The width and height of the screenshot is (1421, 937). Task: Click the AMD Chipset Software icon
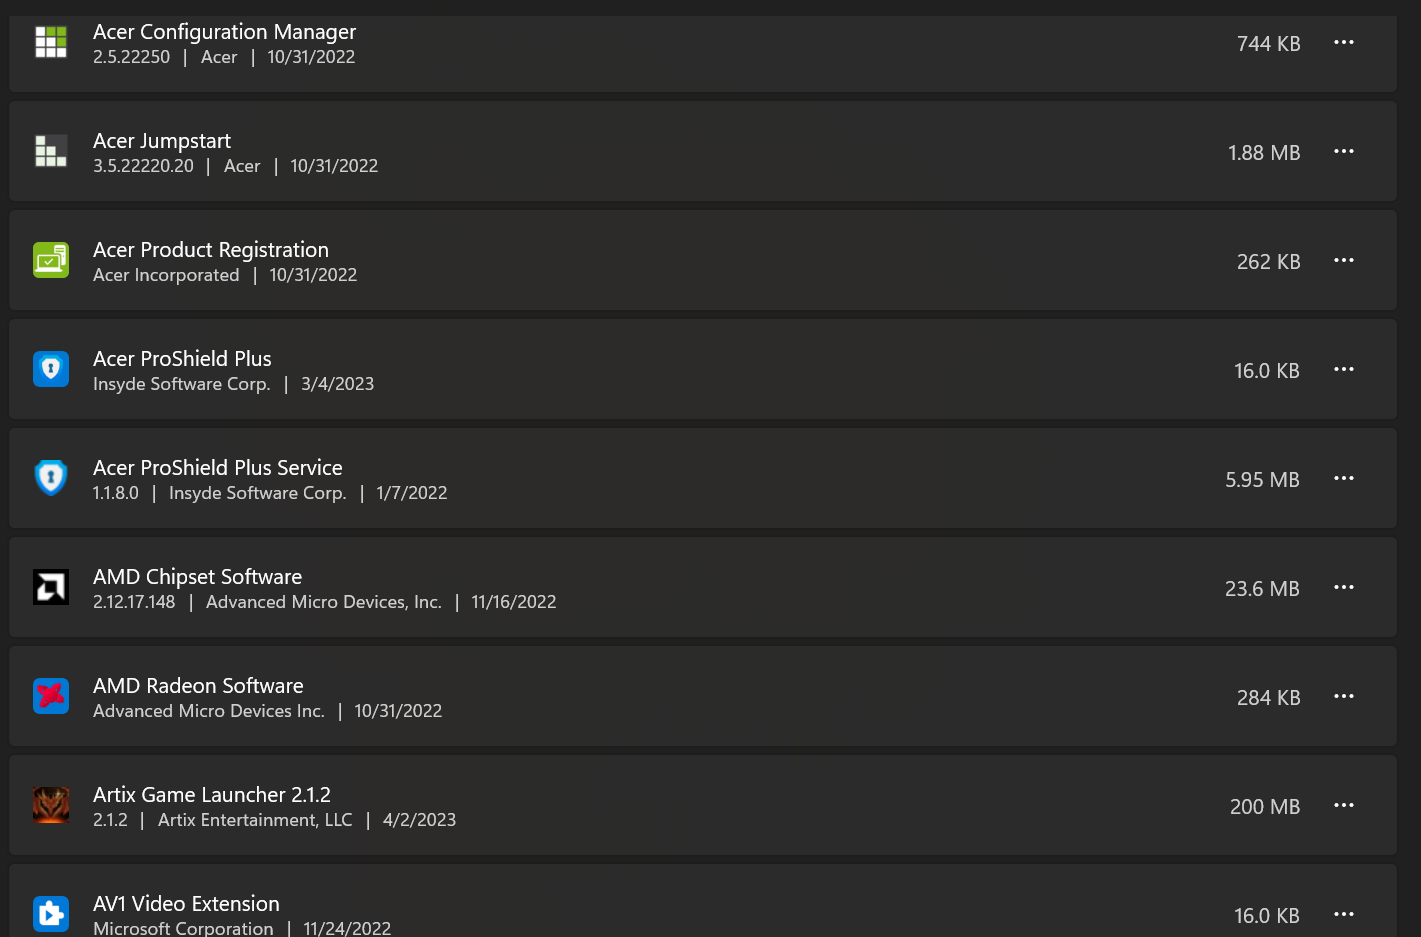(x=51, y=587)
